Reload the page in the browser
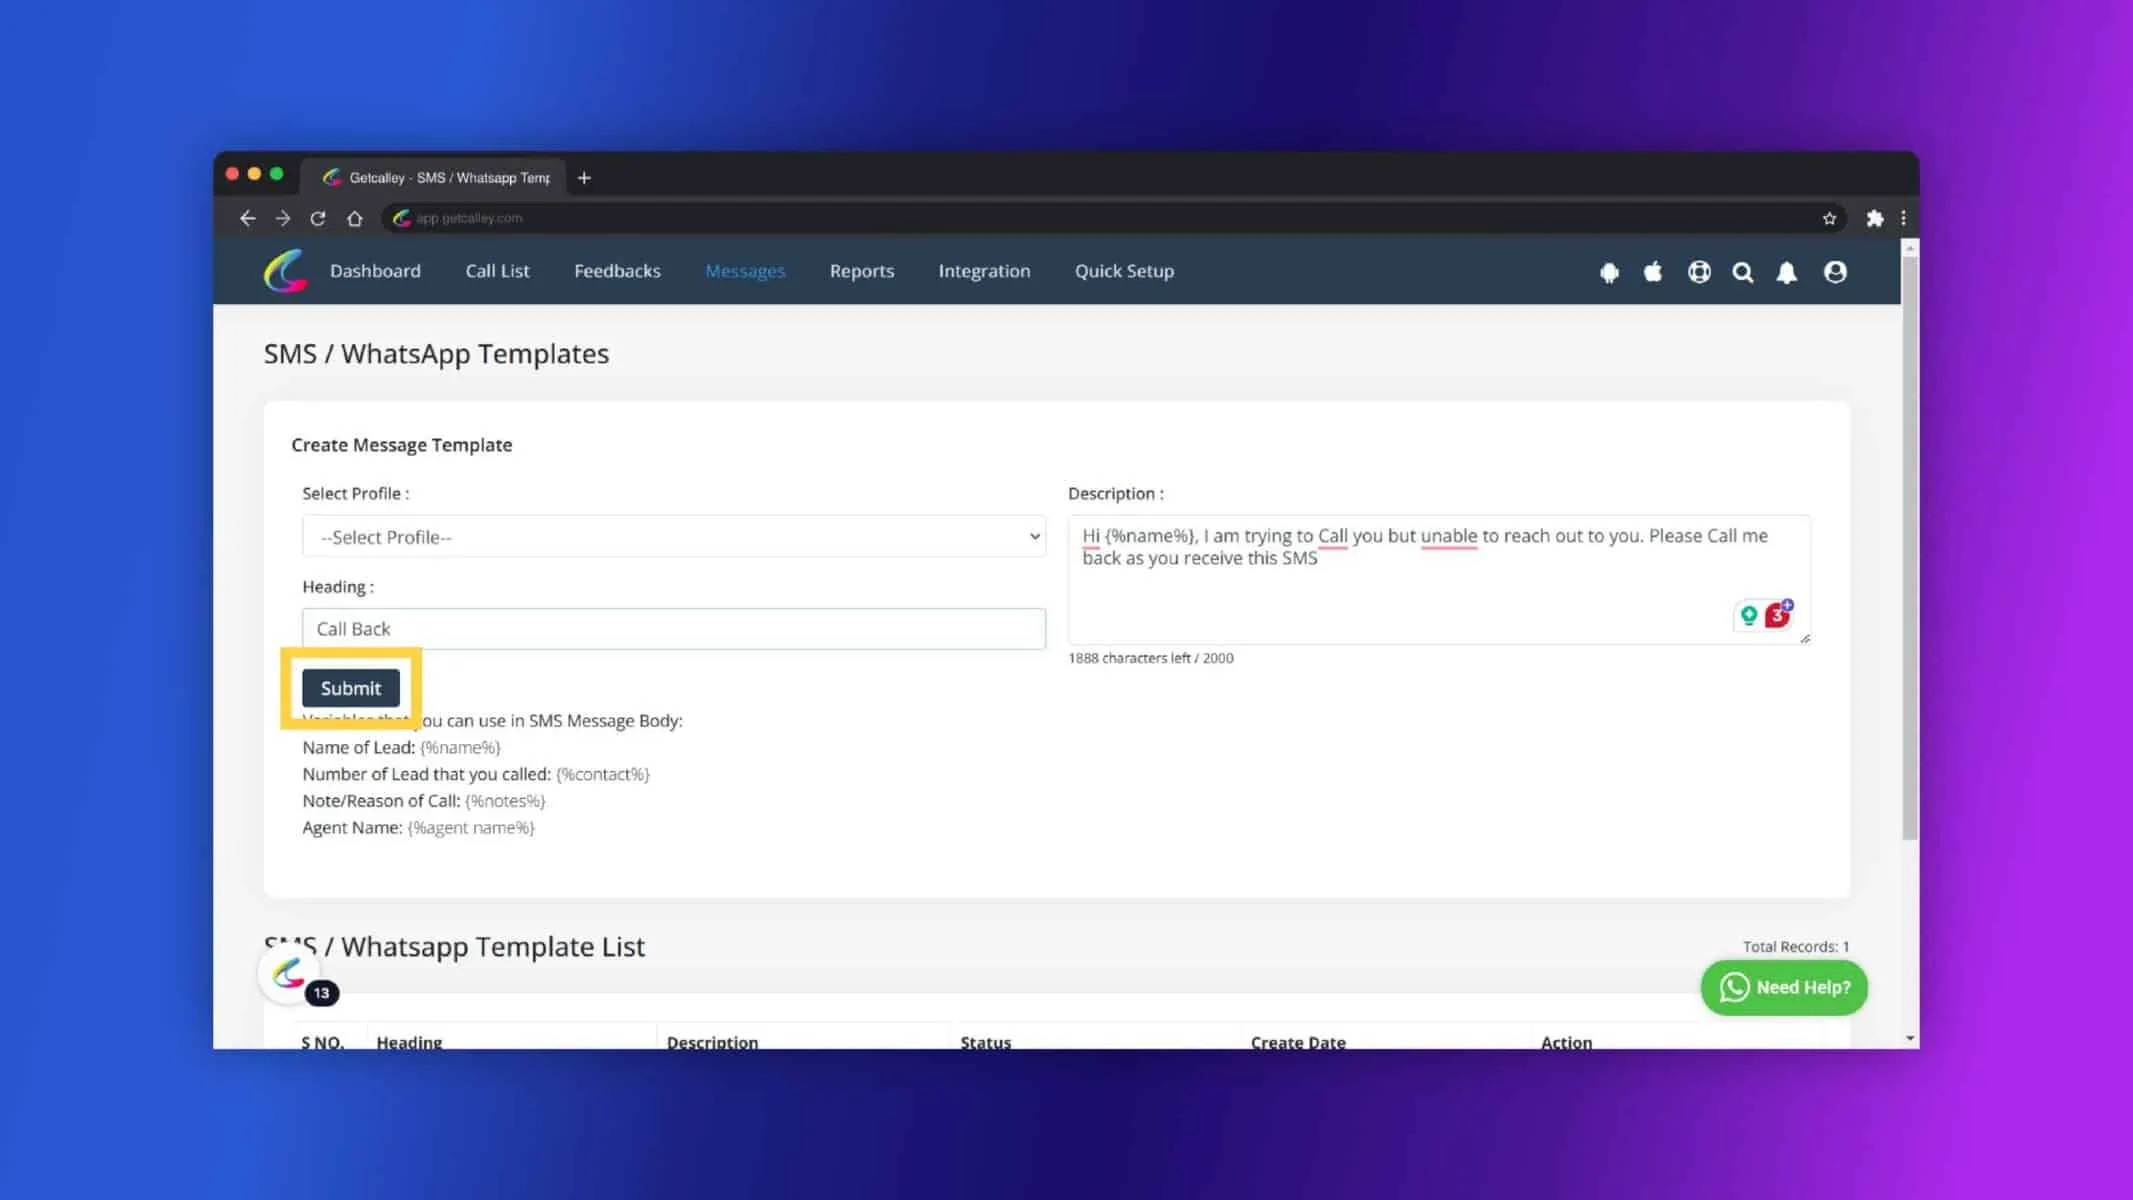The image size is (2133, 1200). 318,218
